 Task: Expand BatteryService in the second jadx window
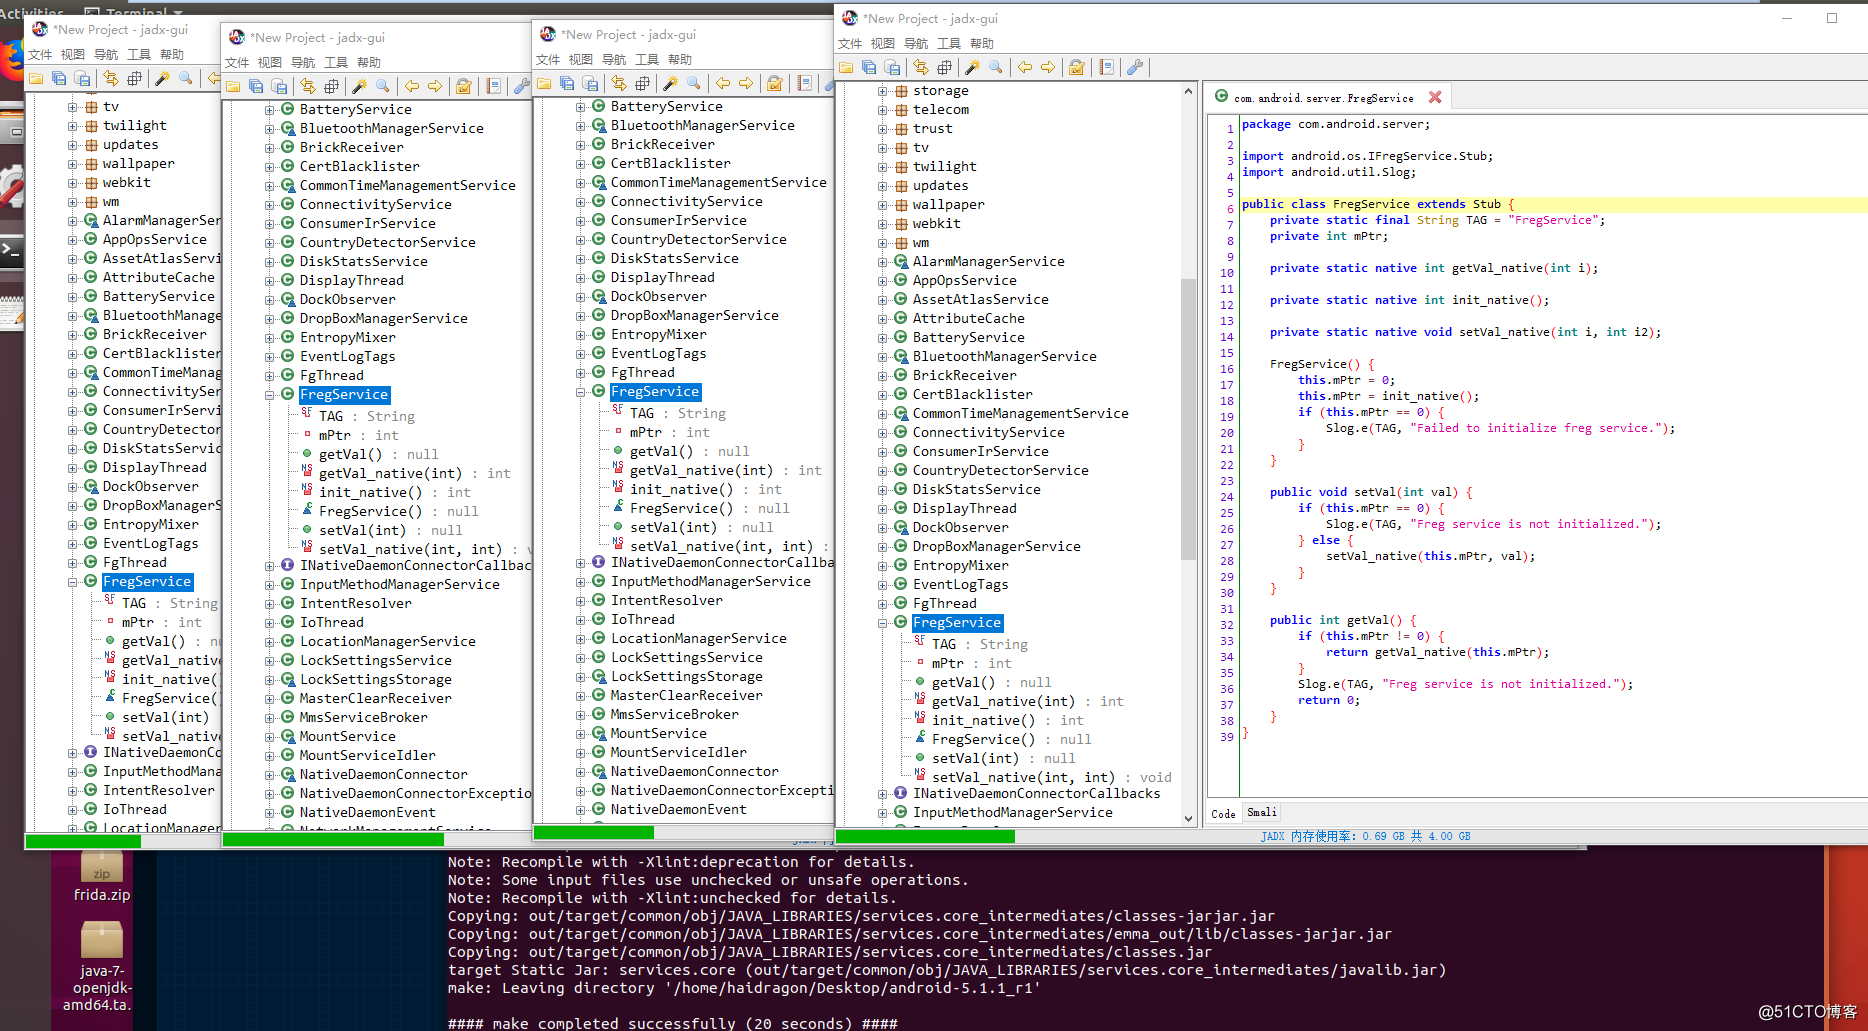click(x=270, y=110)
